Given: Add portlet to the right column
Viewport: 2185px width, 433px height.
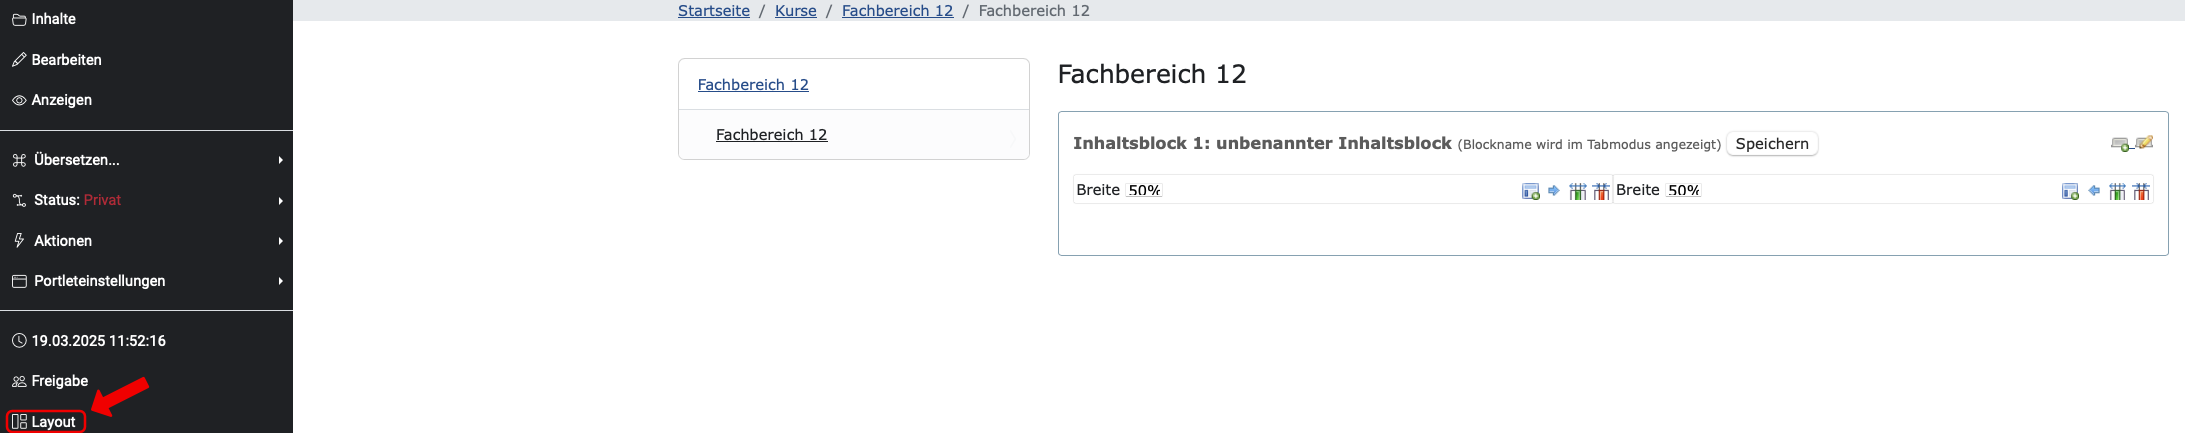Looking at the screenshot, I should 2070,191.
